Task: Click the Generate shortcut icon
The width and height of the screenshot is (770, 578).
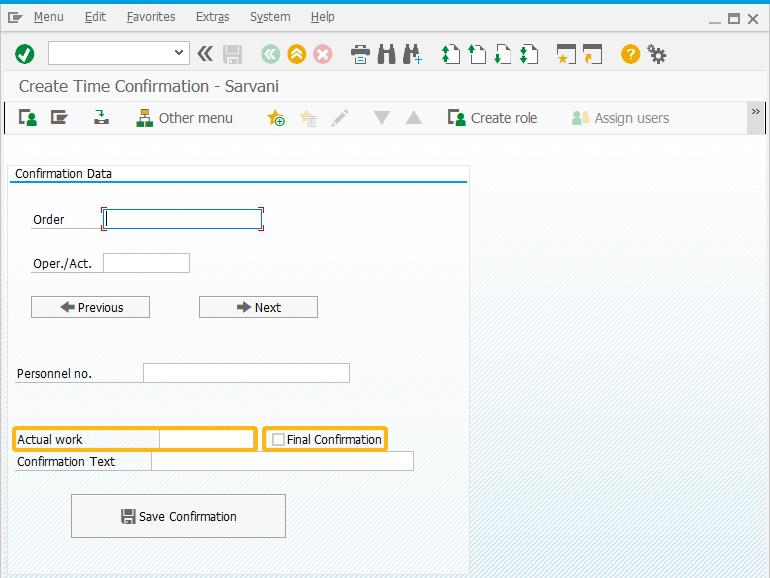Action: point(592,54)
